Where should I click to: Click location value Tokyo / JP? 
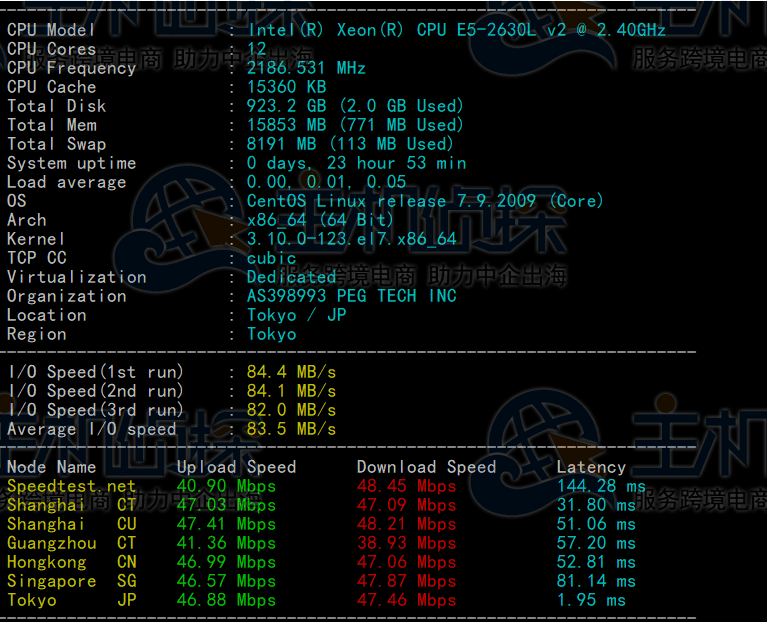click(296, 315)
